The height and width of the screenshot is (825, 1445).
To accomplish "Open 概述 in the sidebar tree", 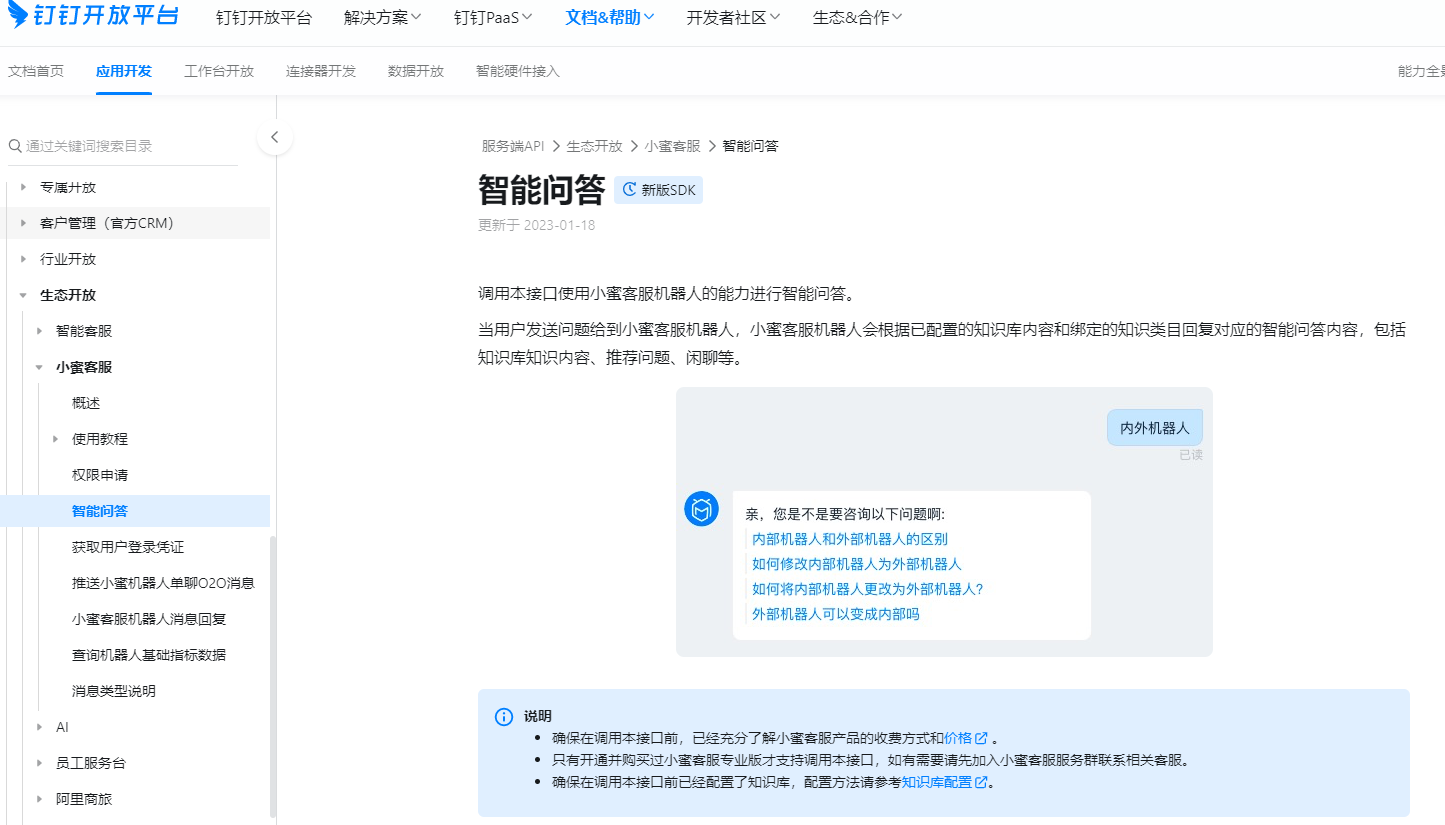I will [x=86, y=403].
